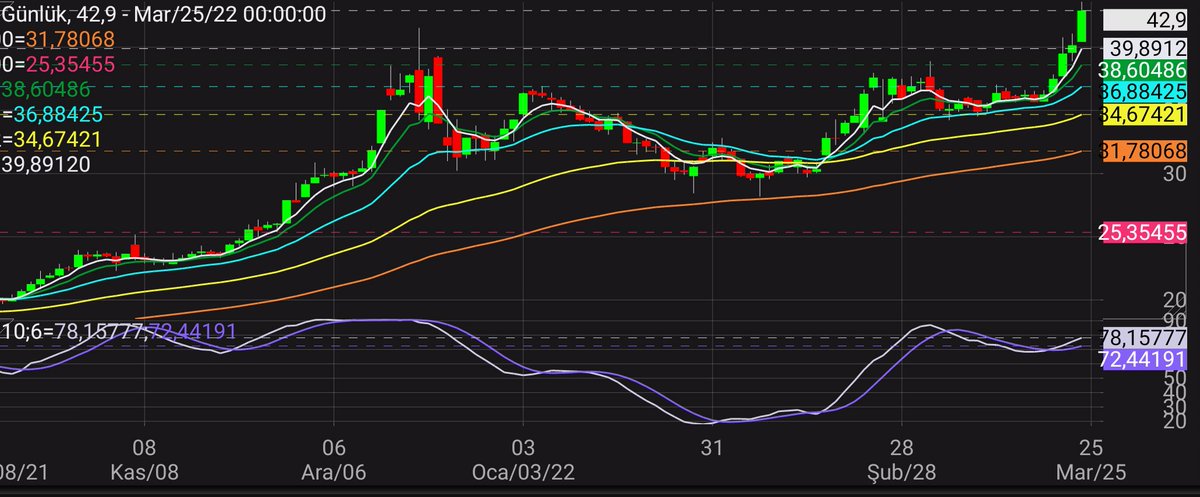Click the yellow 34,67421 price-axis tag
1200x497 pixels.
[1143, 115]
